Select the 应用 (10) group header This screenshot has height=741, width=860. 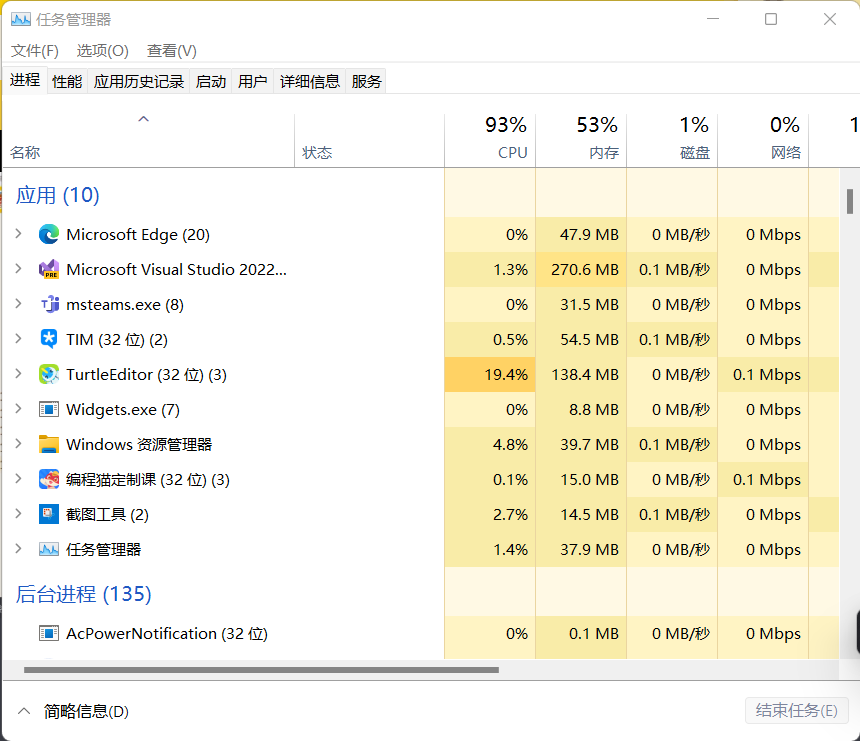point(58,195)
